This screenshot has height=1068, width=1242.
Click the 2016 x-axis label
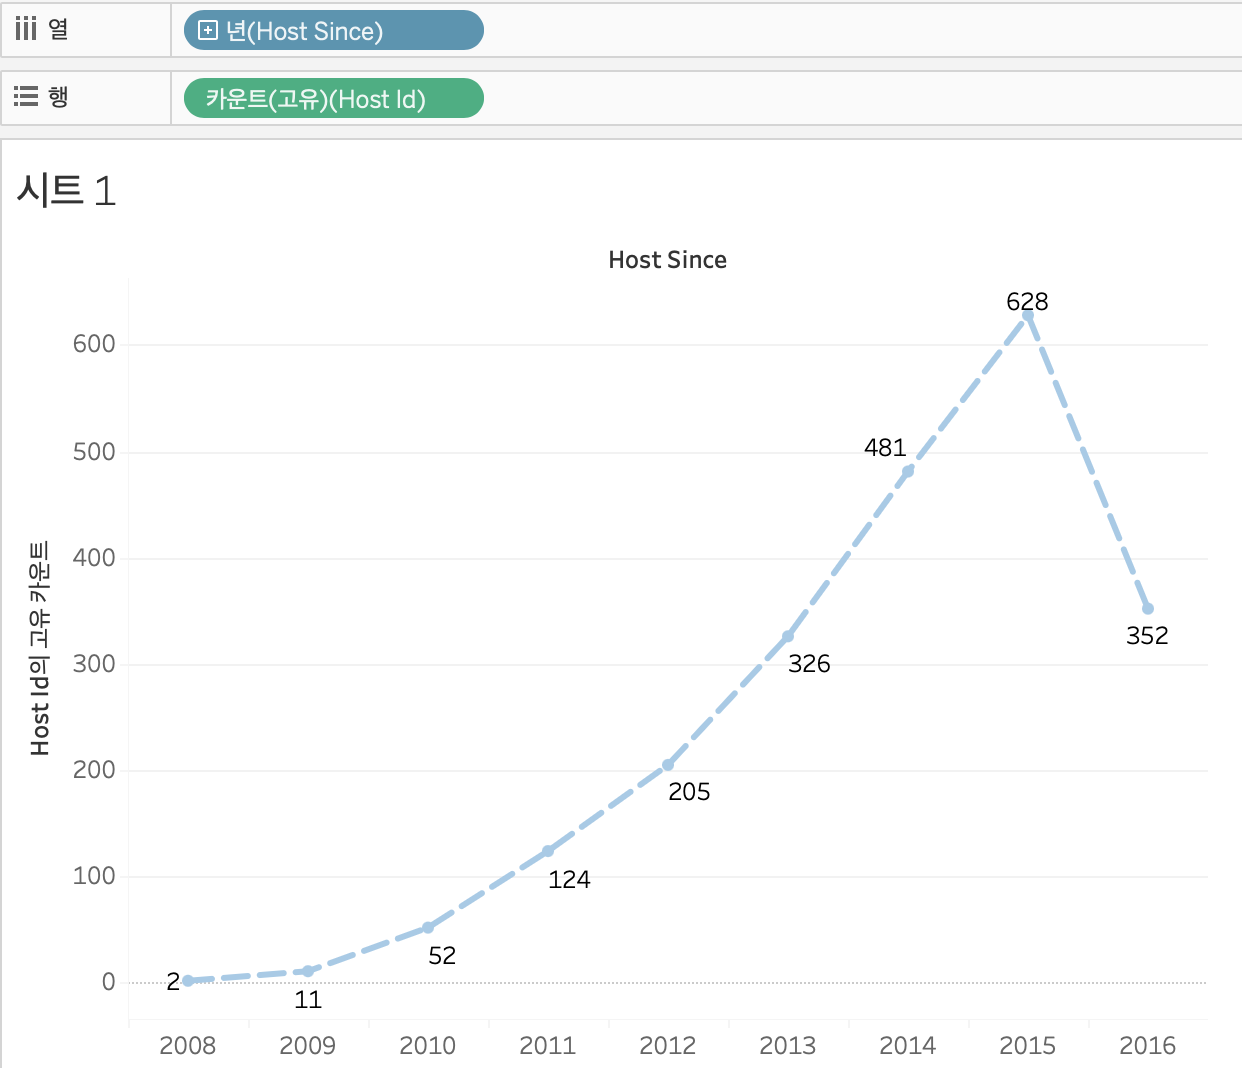1148,1046
